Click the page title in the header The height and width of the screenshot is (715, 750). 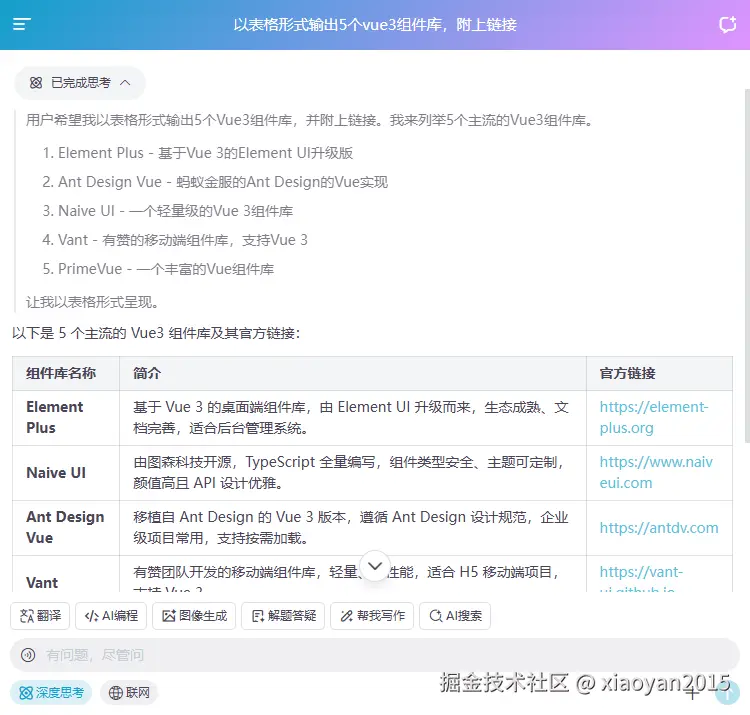(x=375, y=24)
